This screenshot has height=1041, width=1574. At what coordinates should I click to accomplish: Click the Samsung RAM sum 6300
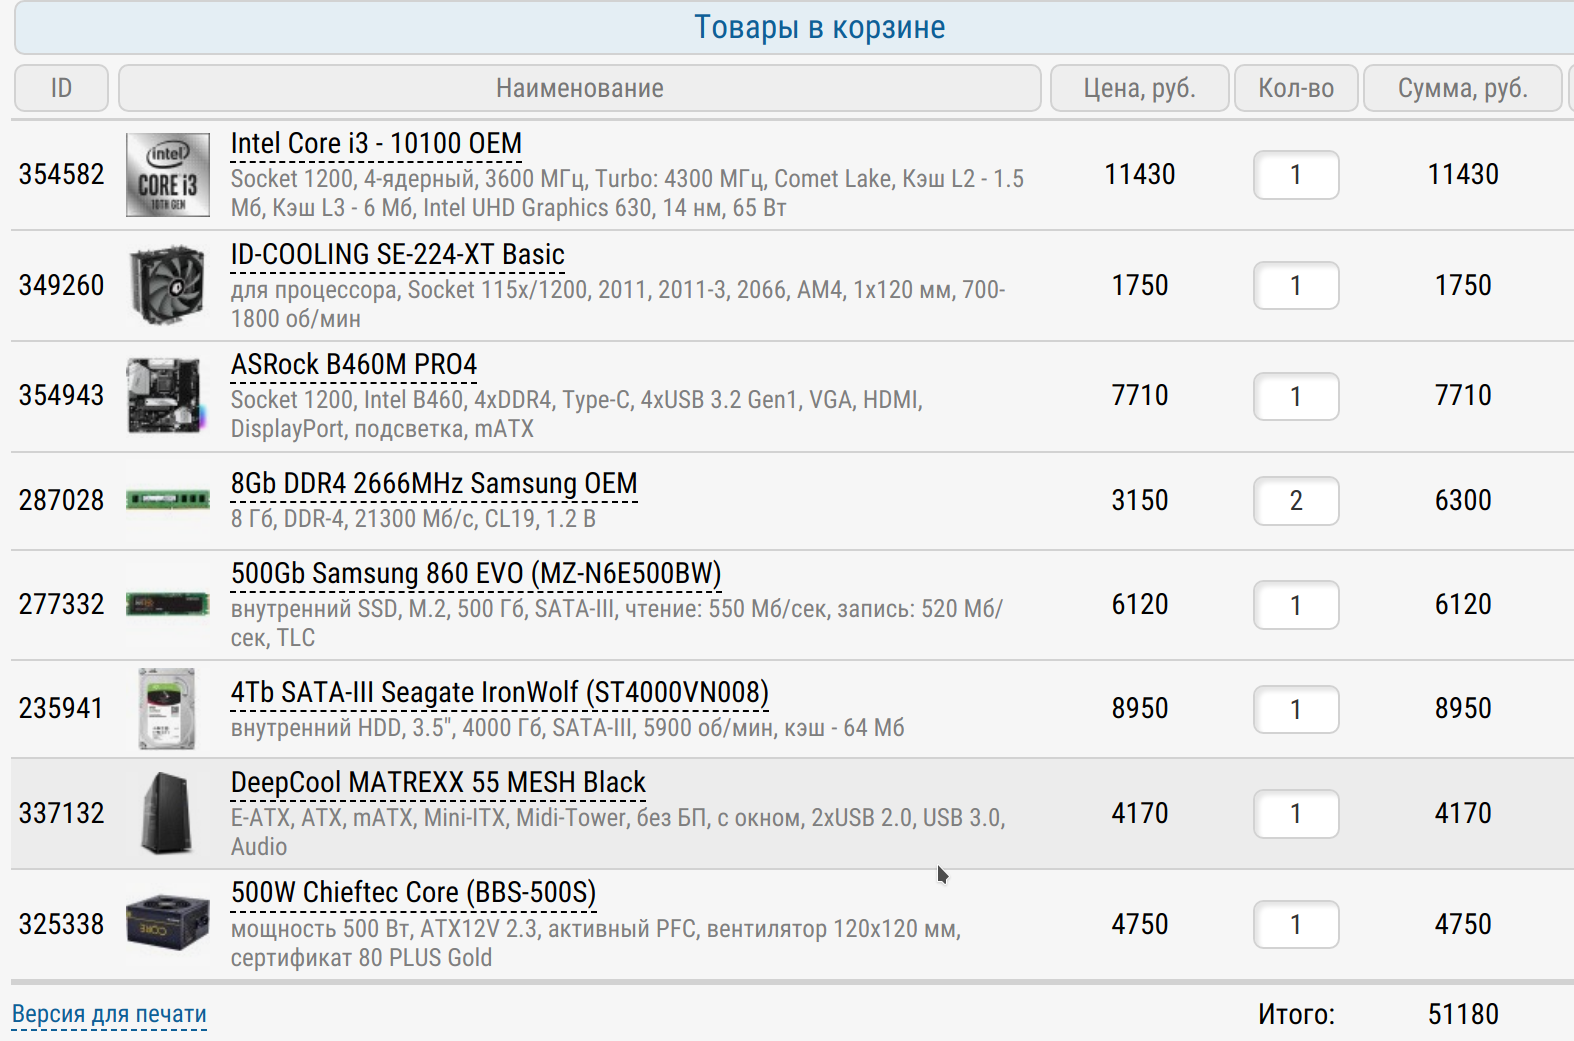point(1463,500)
